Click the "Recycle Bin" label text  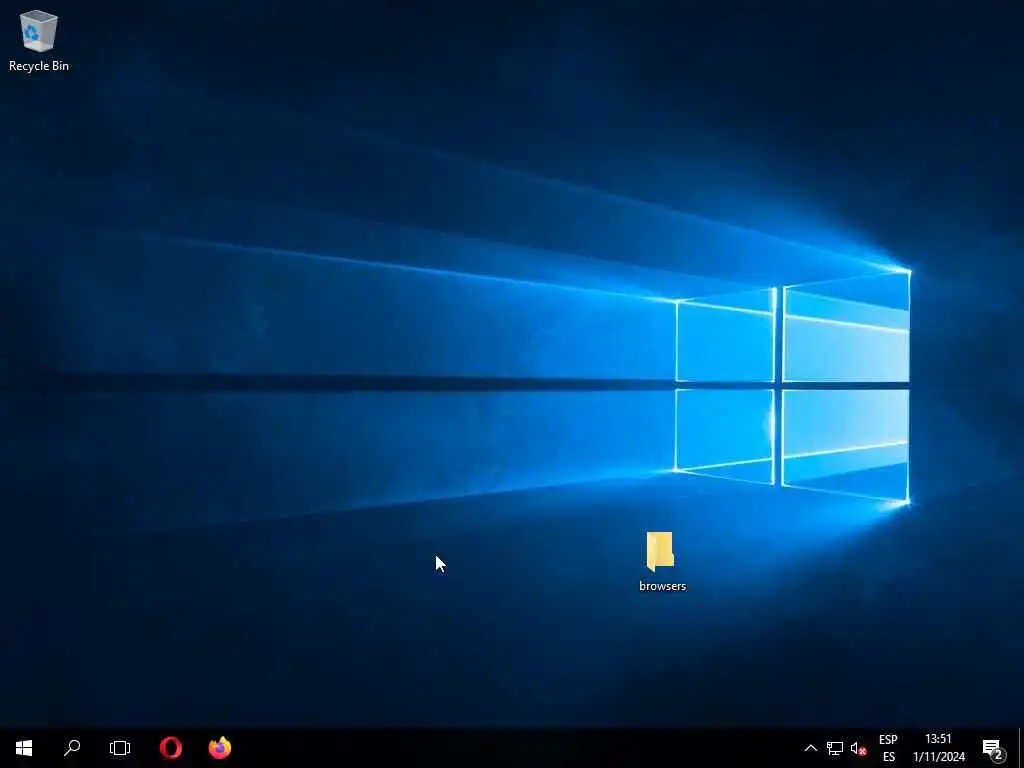pyautogui.click(x=39, y=65)
